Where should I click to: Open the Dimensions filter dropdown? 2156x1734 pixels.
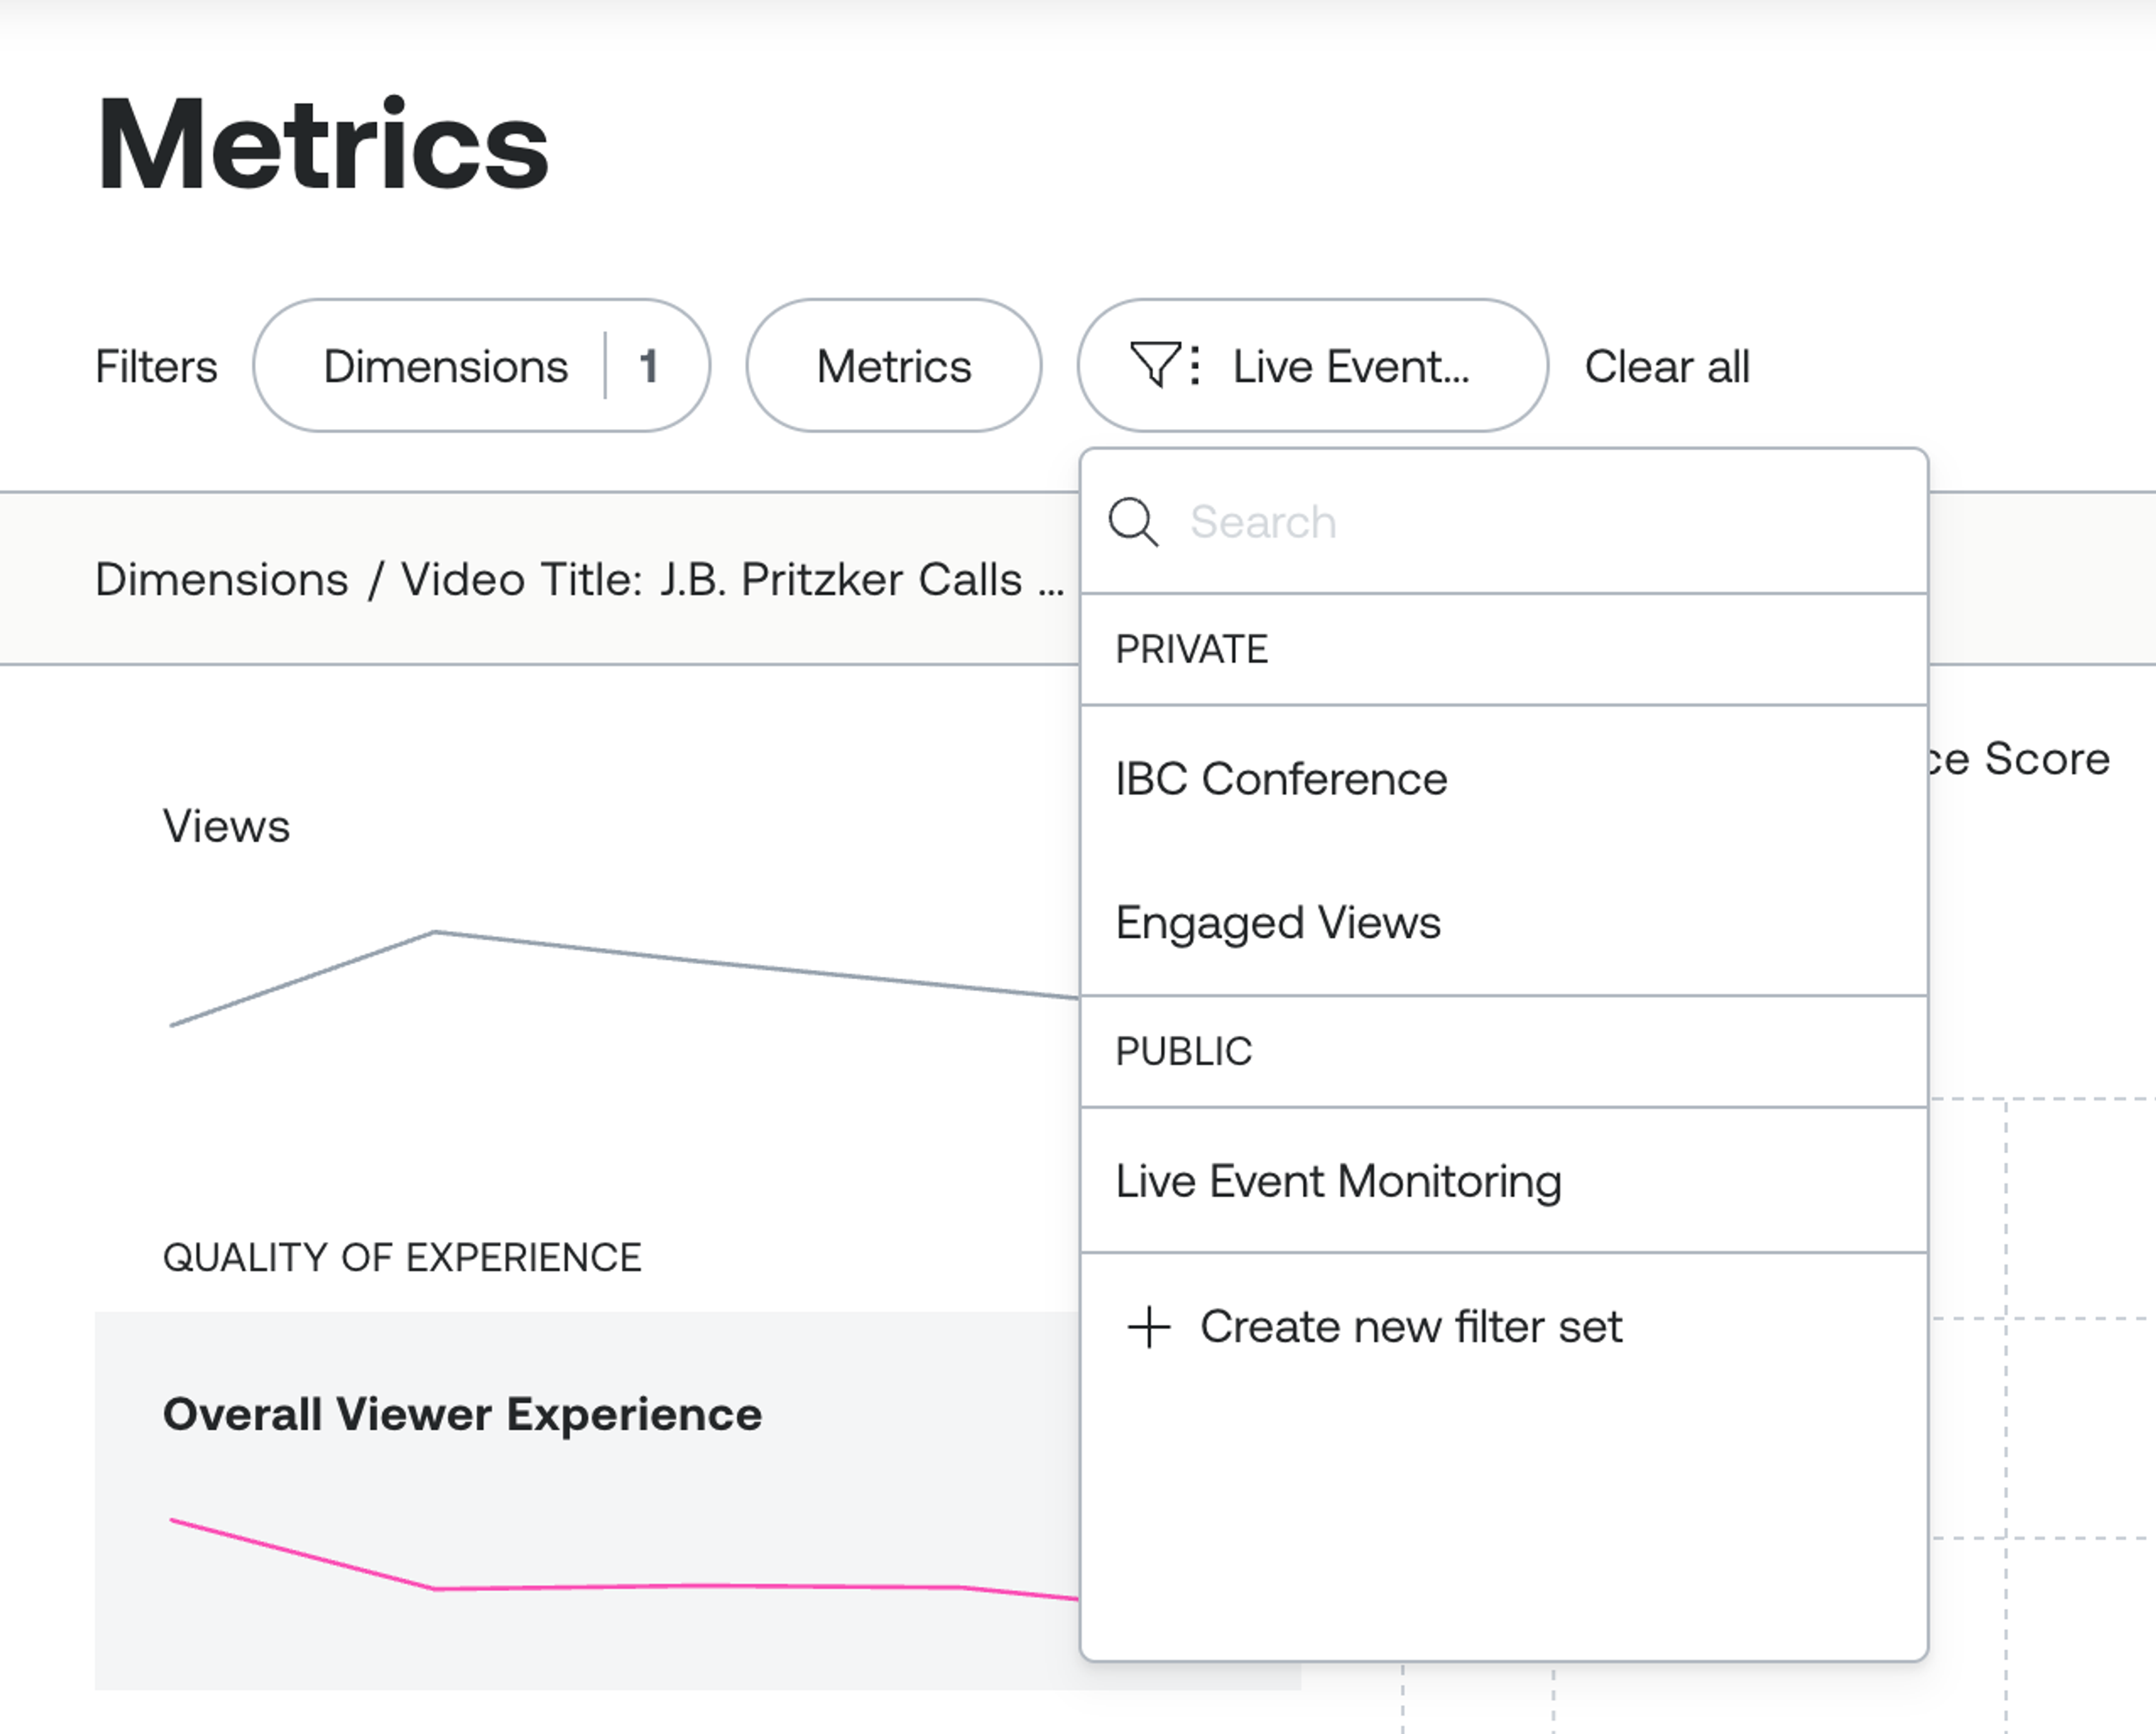click(x=445, y=366)
